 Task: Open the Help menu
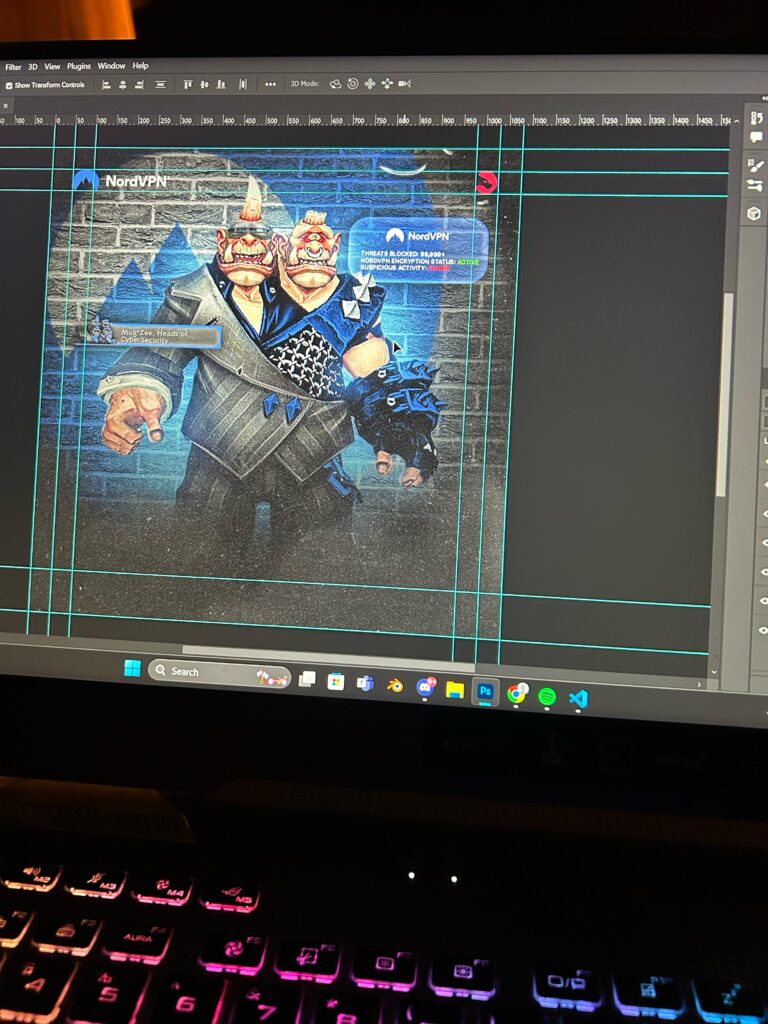[140, 66]
